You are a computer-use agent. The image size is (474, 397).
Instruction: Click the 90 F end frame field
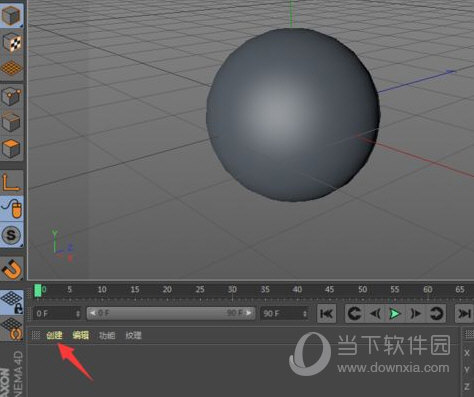pos(284,314)
